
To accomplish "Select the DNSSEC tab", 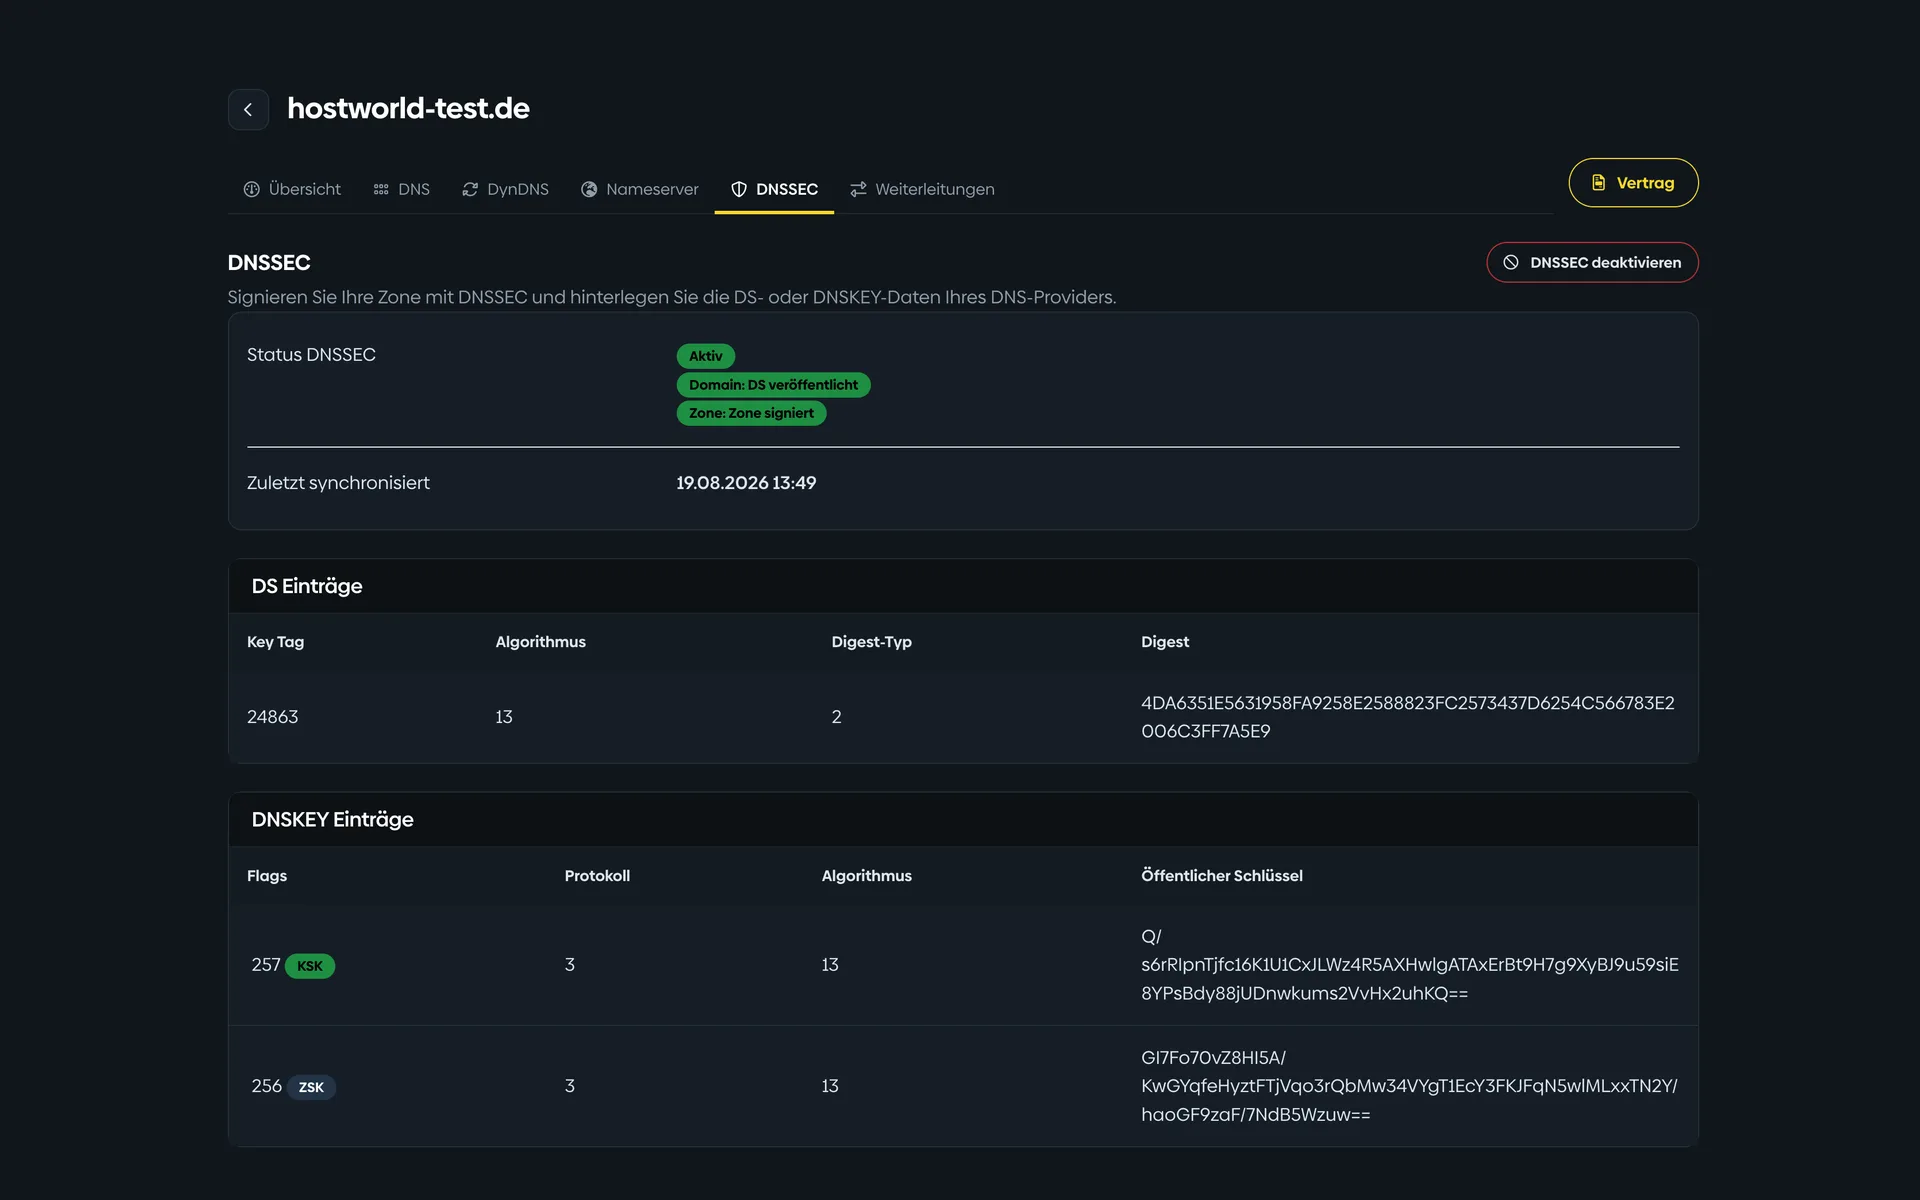I will pos(774,189).
